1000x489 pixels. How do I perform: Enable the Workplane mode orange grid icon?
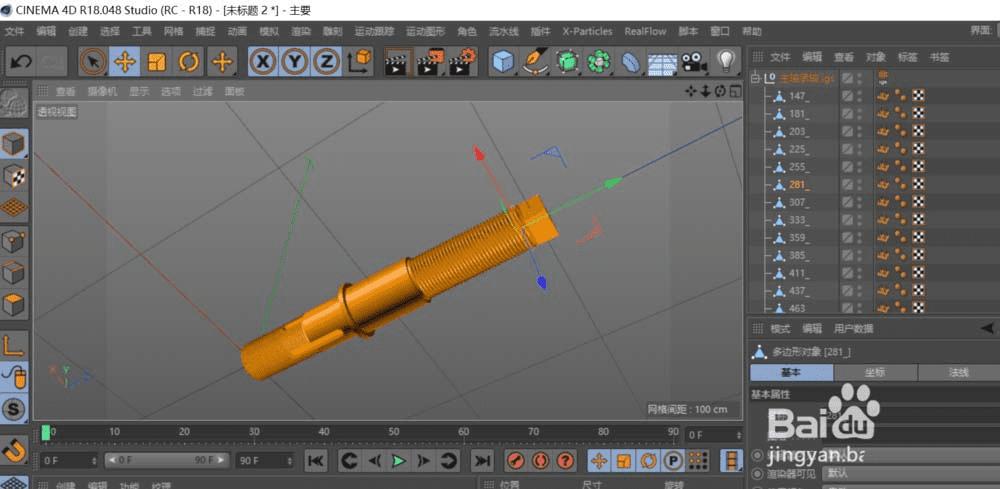coord(14,208)
